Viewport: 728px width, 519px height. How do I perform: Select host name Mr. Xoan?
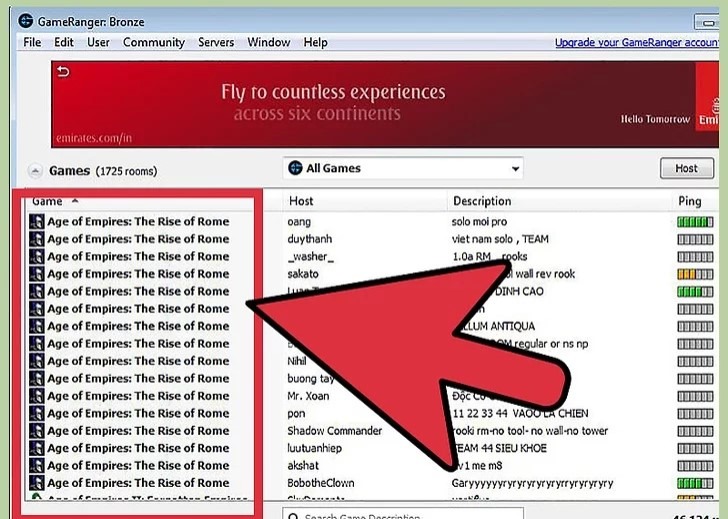[x=308, y=396]
